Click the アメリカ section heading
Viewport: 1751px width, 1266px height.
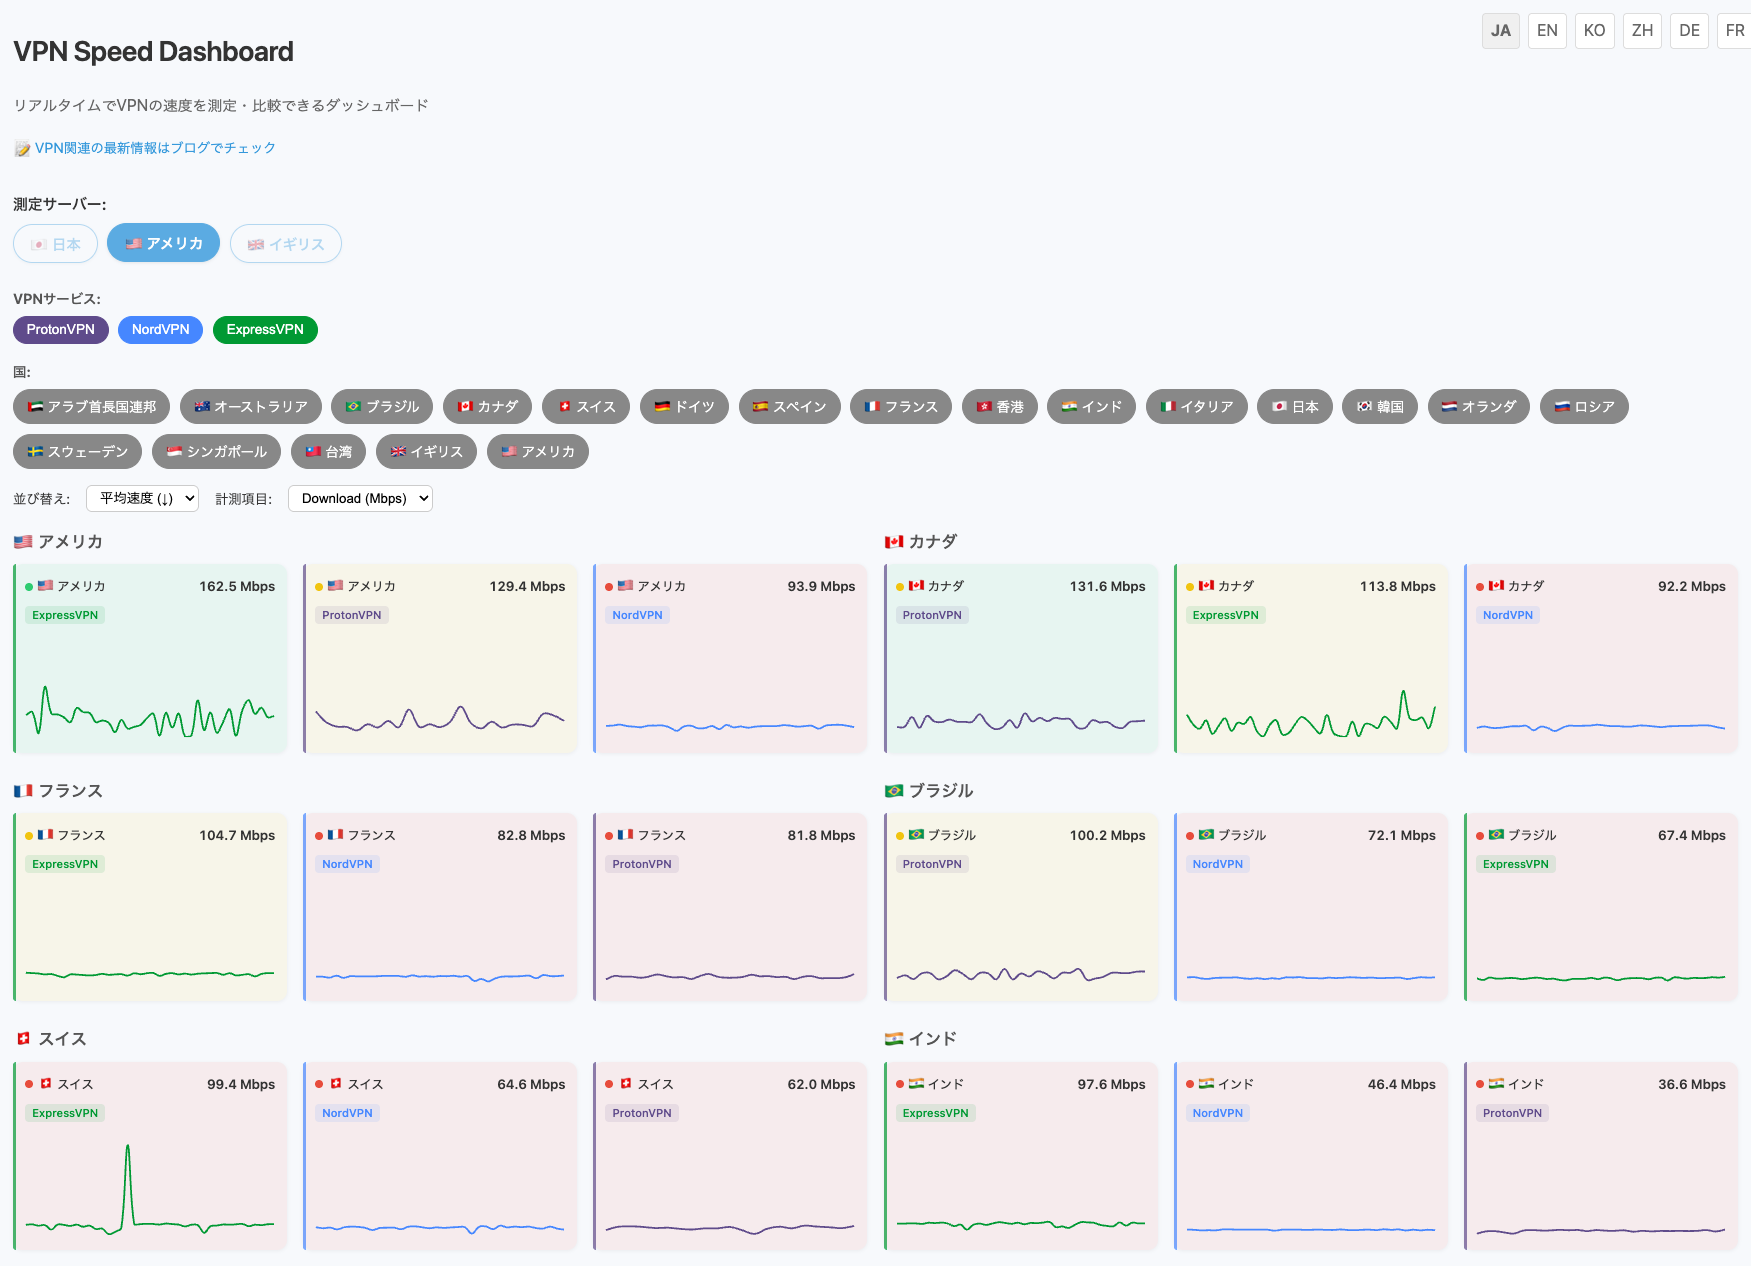click(58, 542)
